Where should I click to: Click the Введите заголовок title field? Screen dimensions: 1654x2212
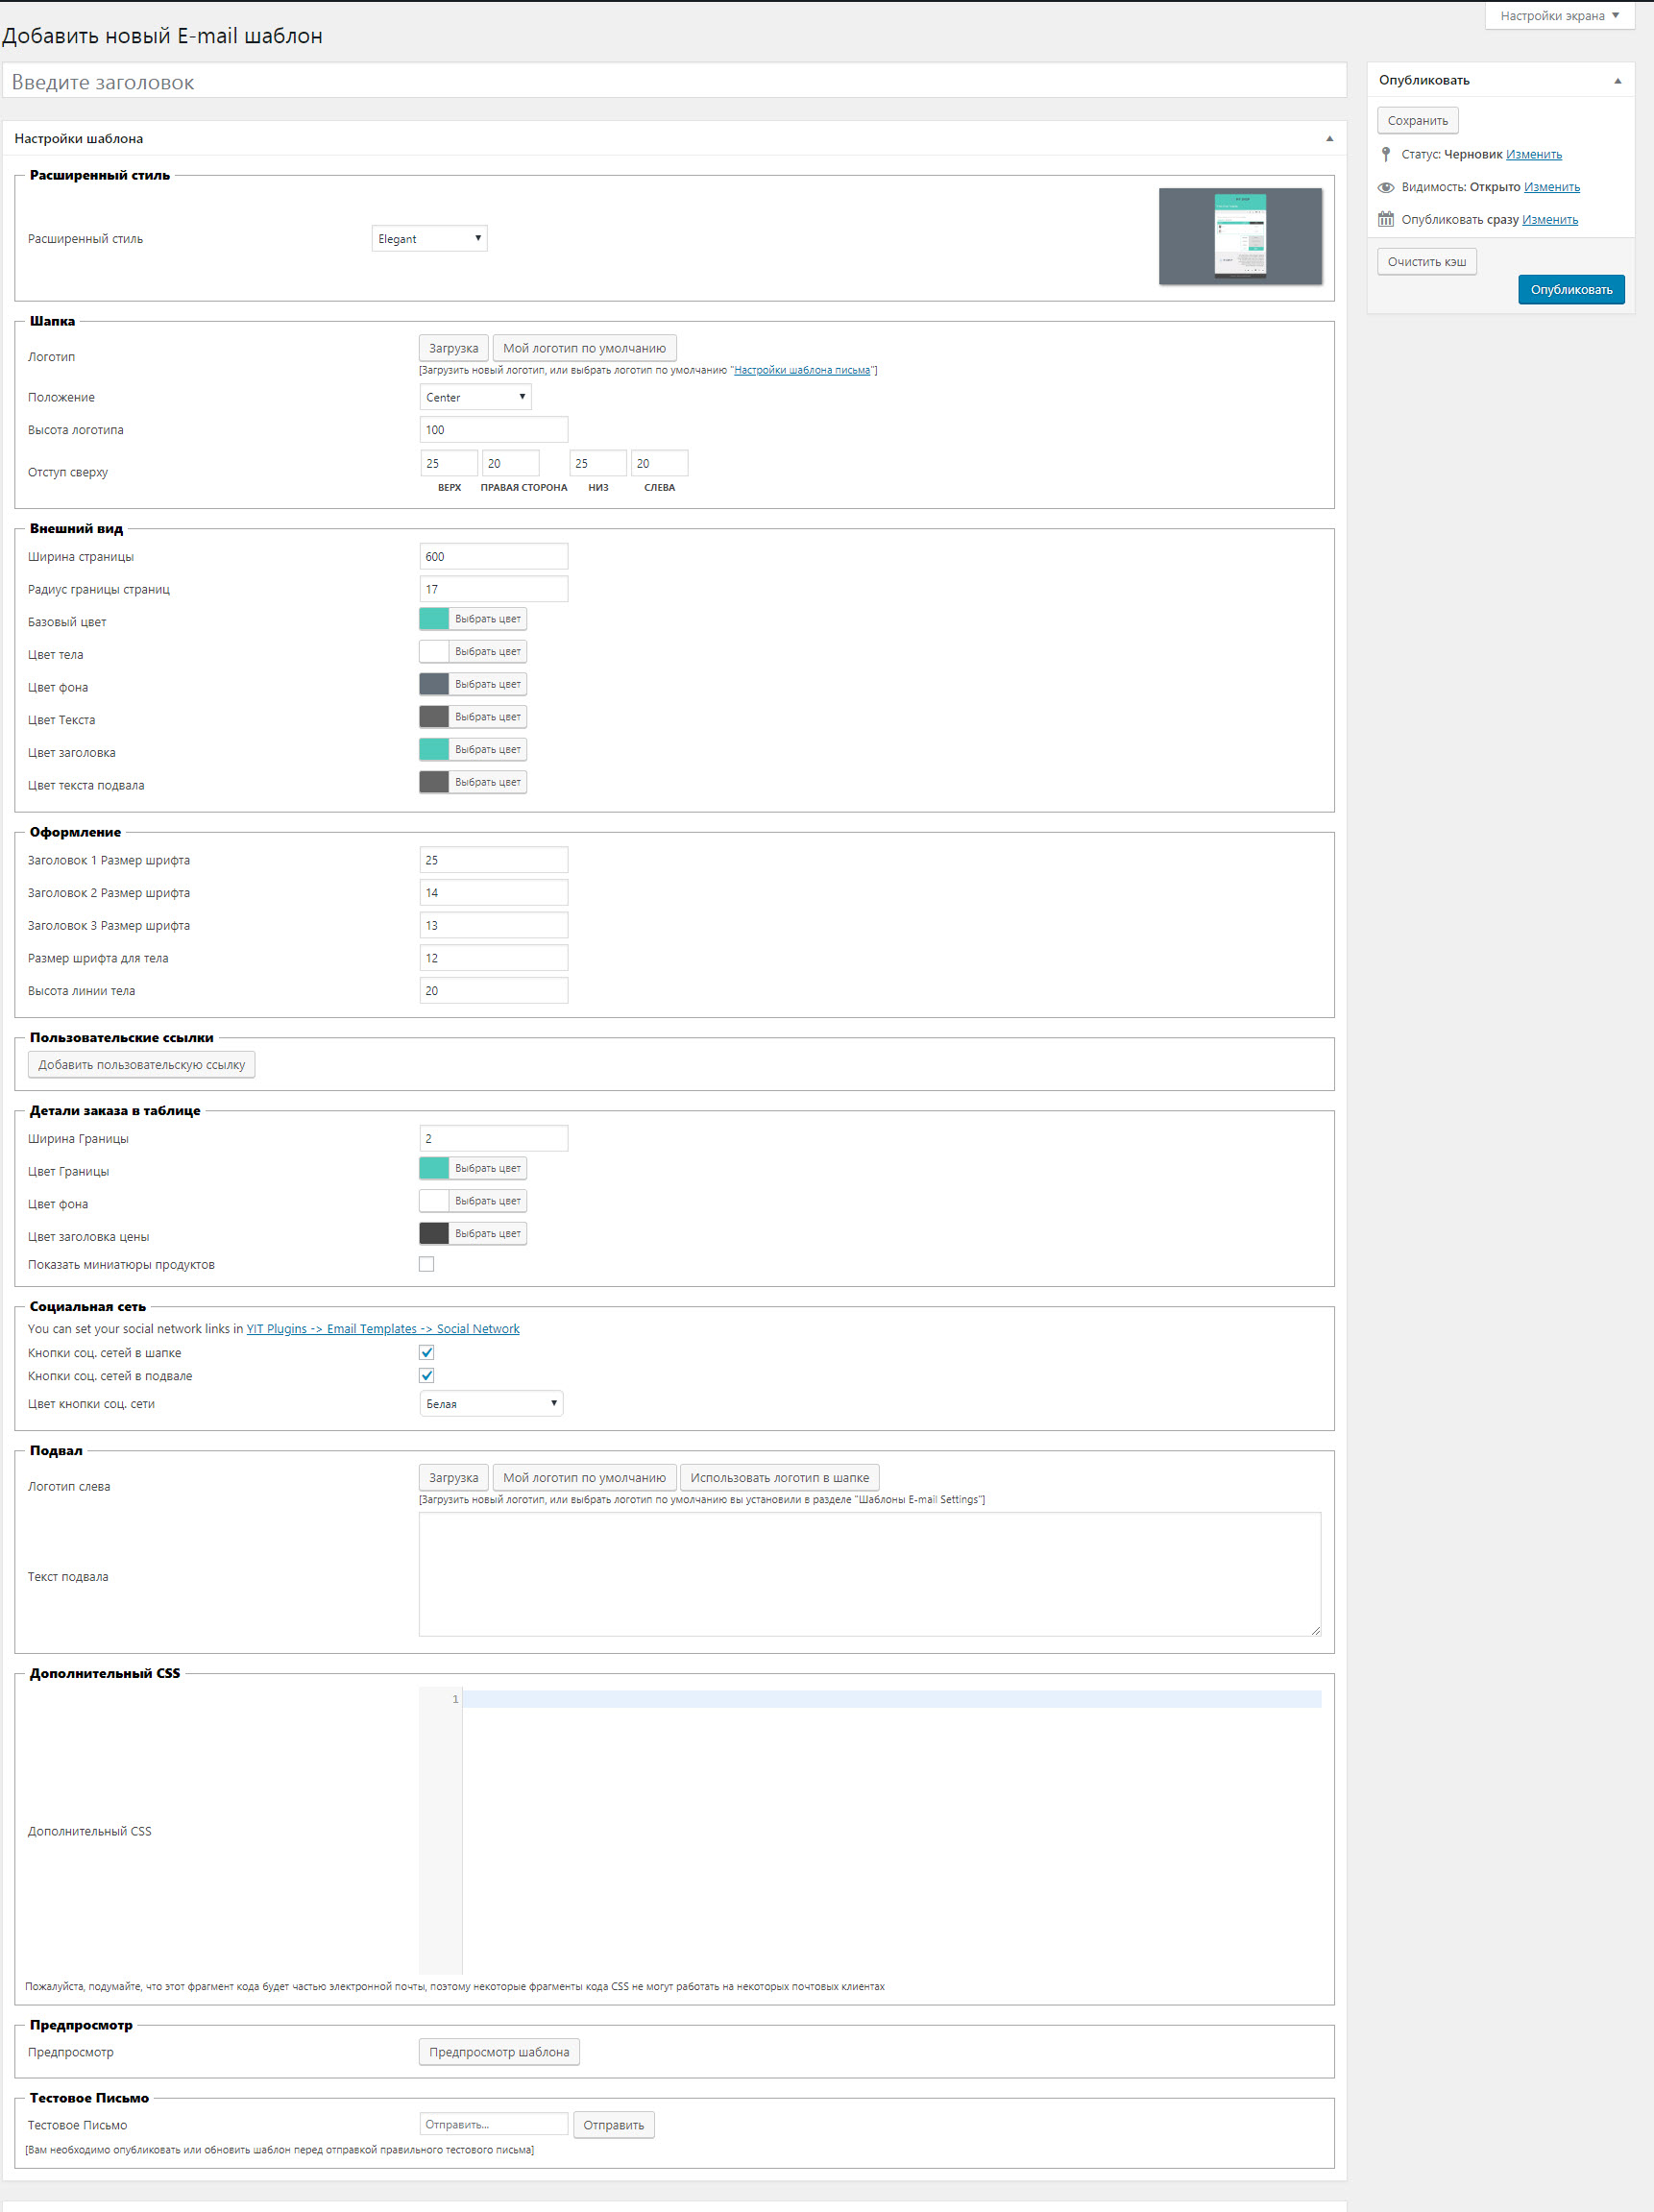pyautogui.click(x=674, y=82)
